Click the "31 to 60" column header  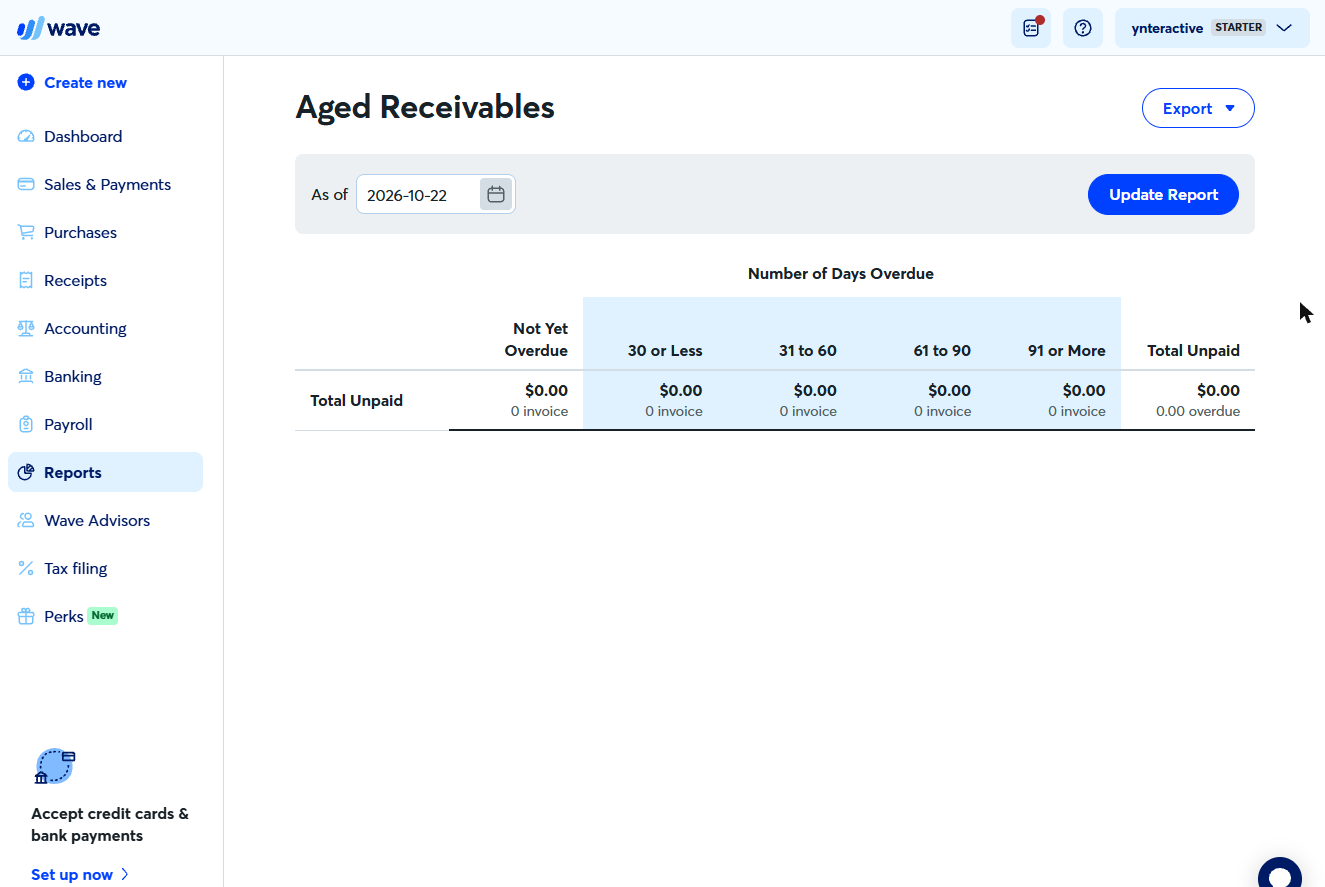point(808,351)
